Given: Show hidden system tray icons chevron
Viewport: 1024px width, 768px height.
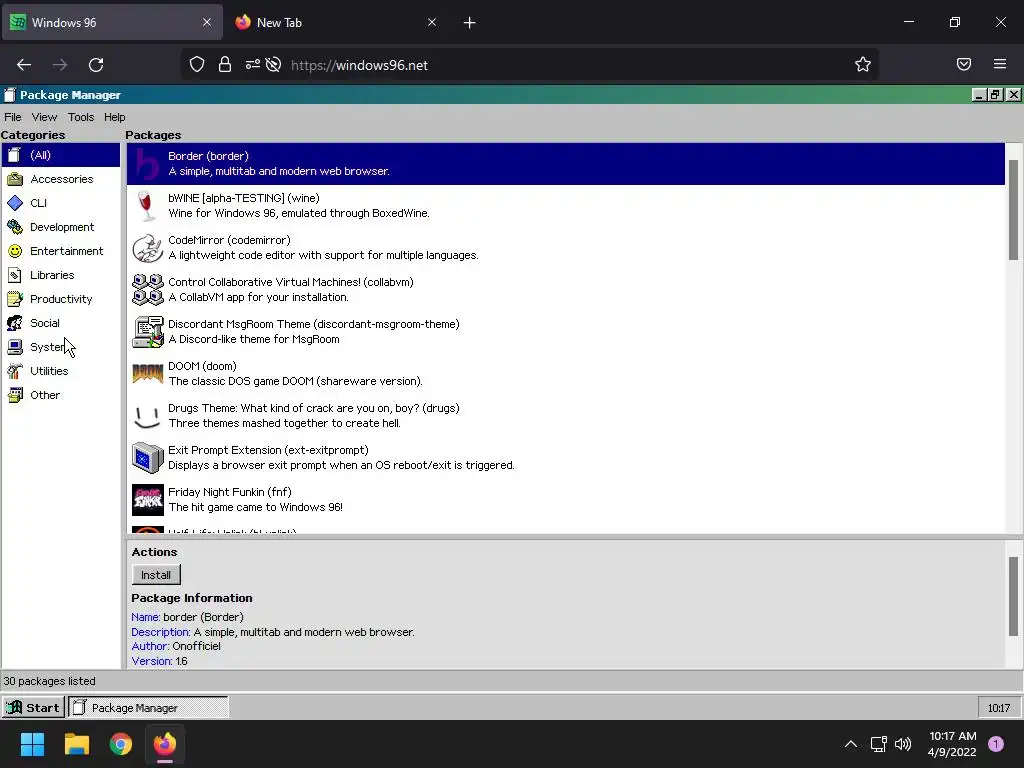Looking at the screenshot, I should 850,744.
